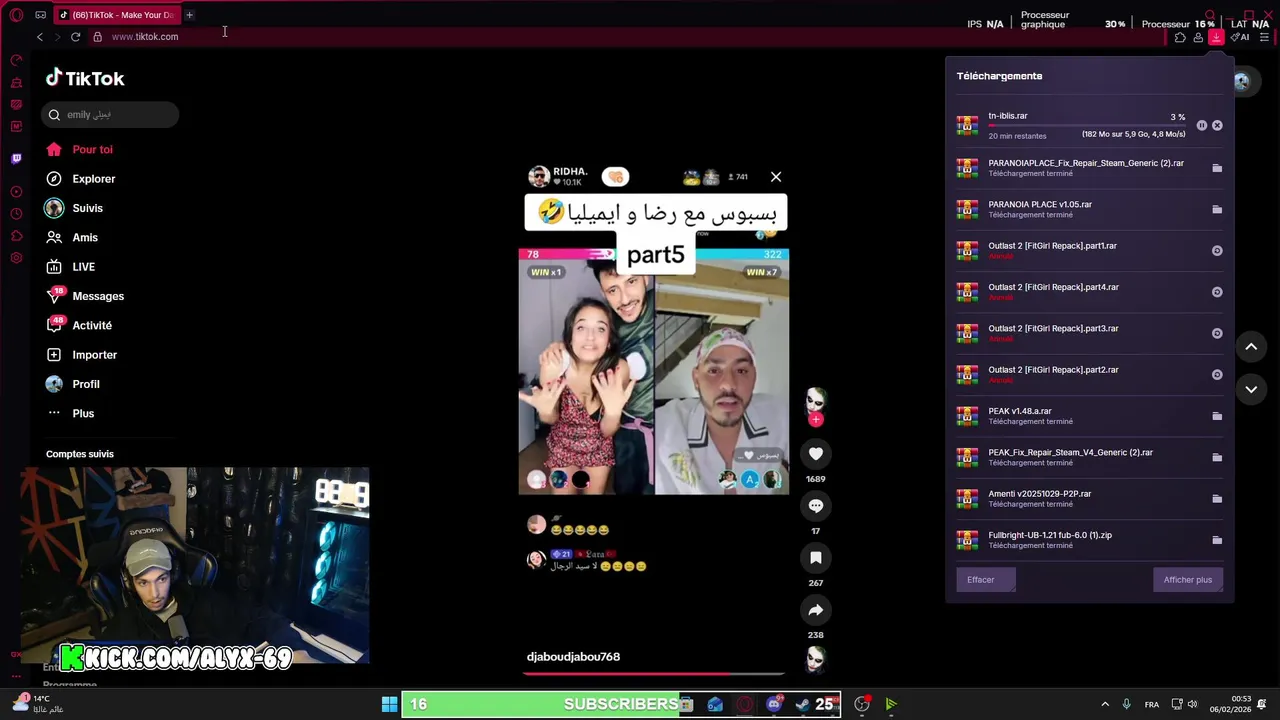Open the Suivis following feed
Image resolution: width=1280 pixels, height=720 pixels.
74,208
